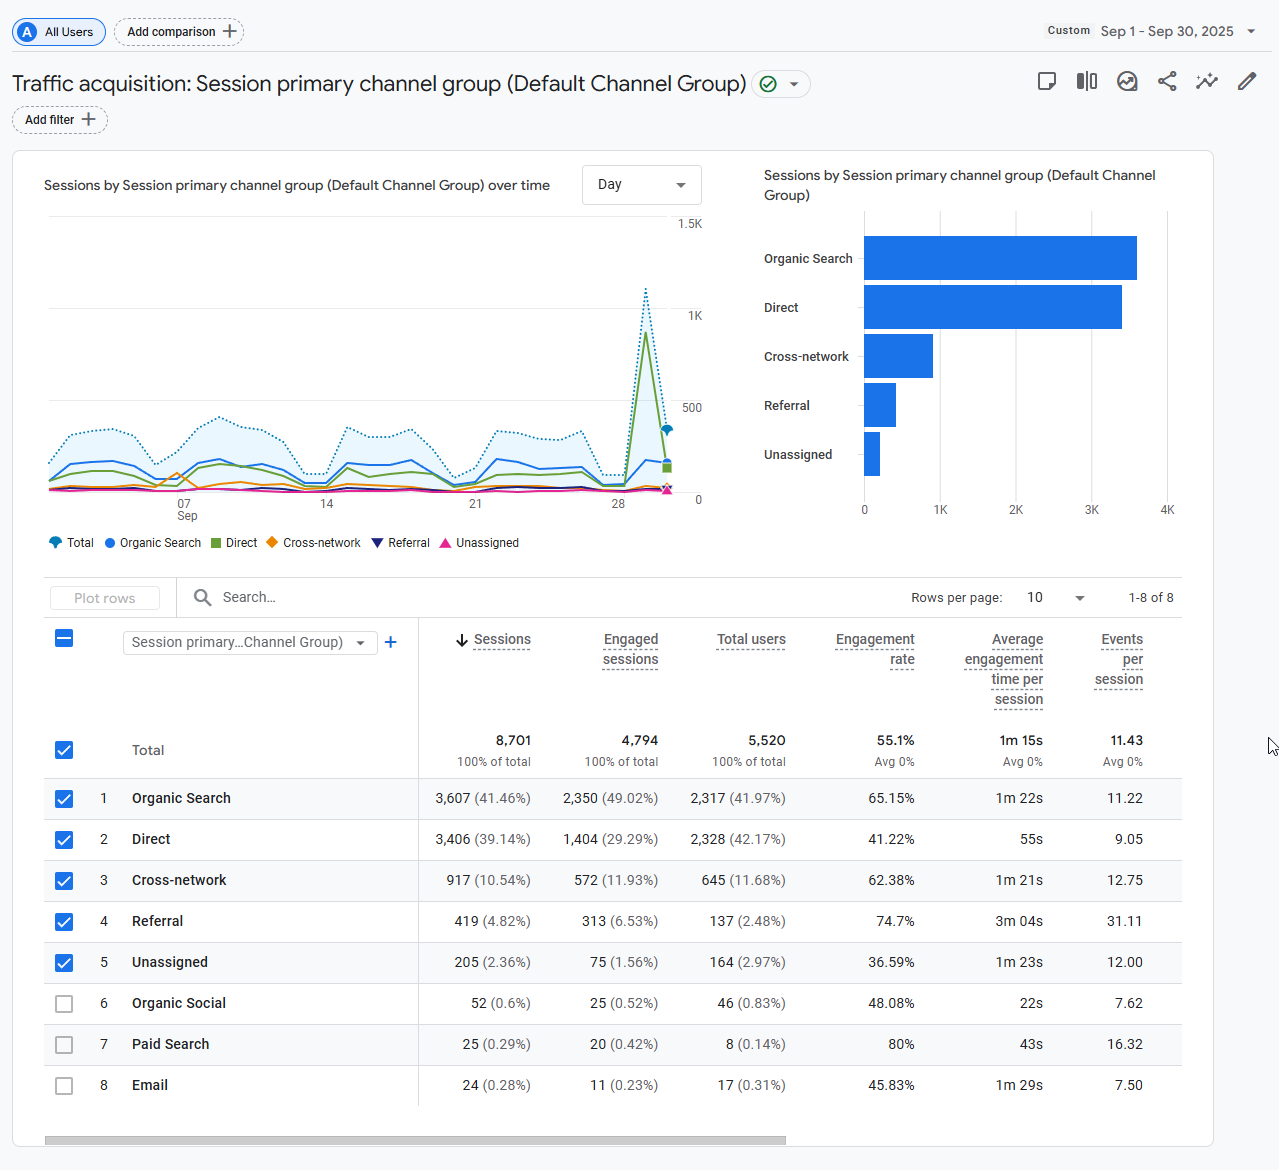The height and width of the screenshot is (1170, 1279).
Task: Click the Add comparison button
Action: coord(180,32)
